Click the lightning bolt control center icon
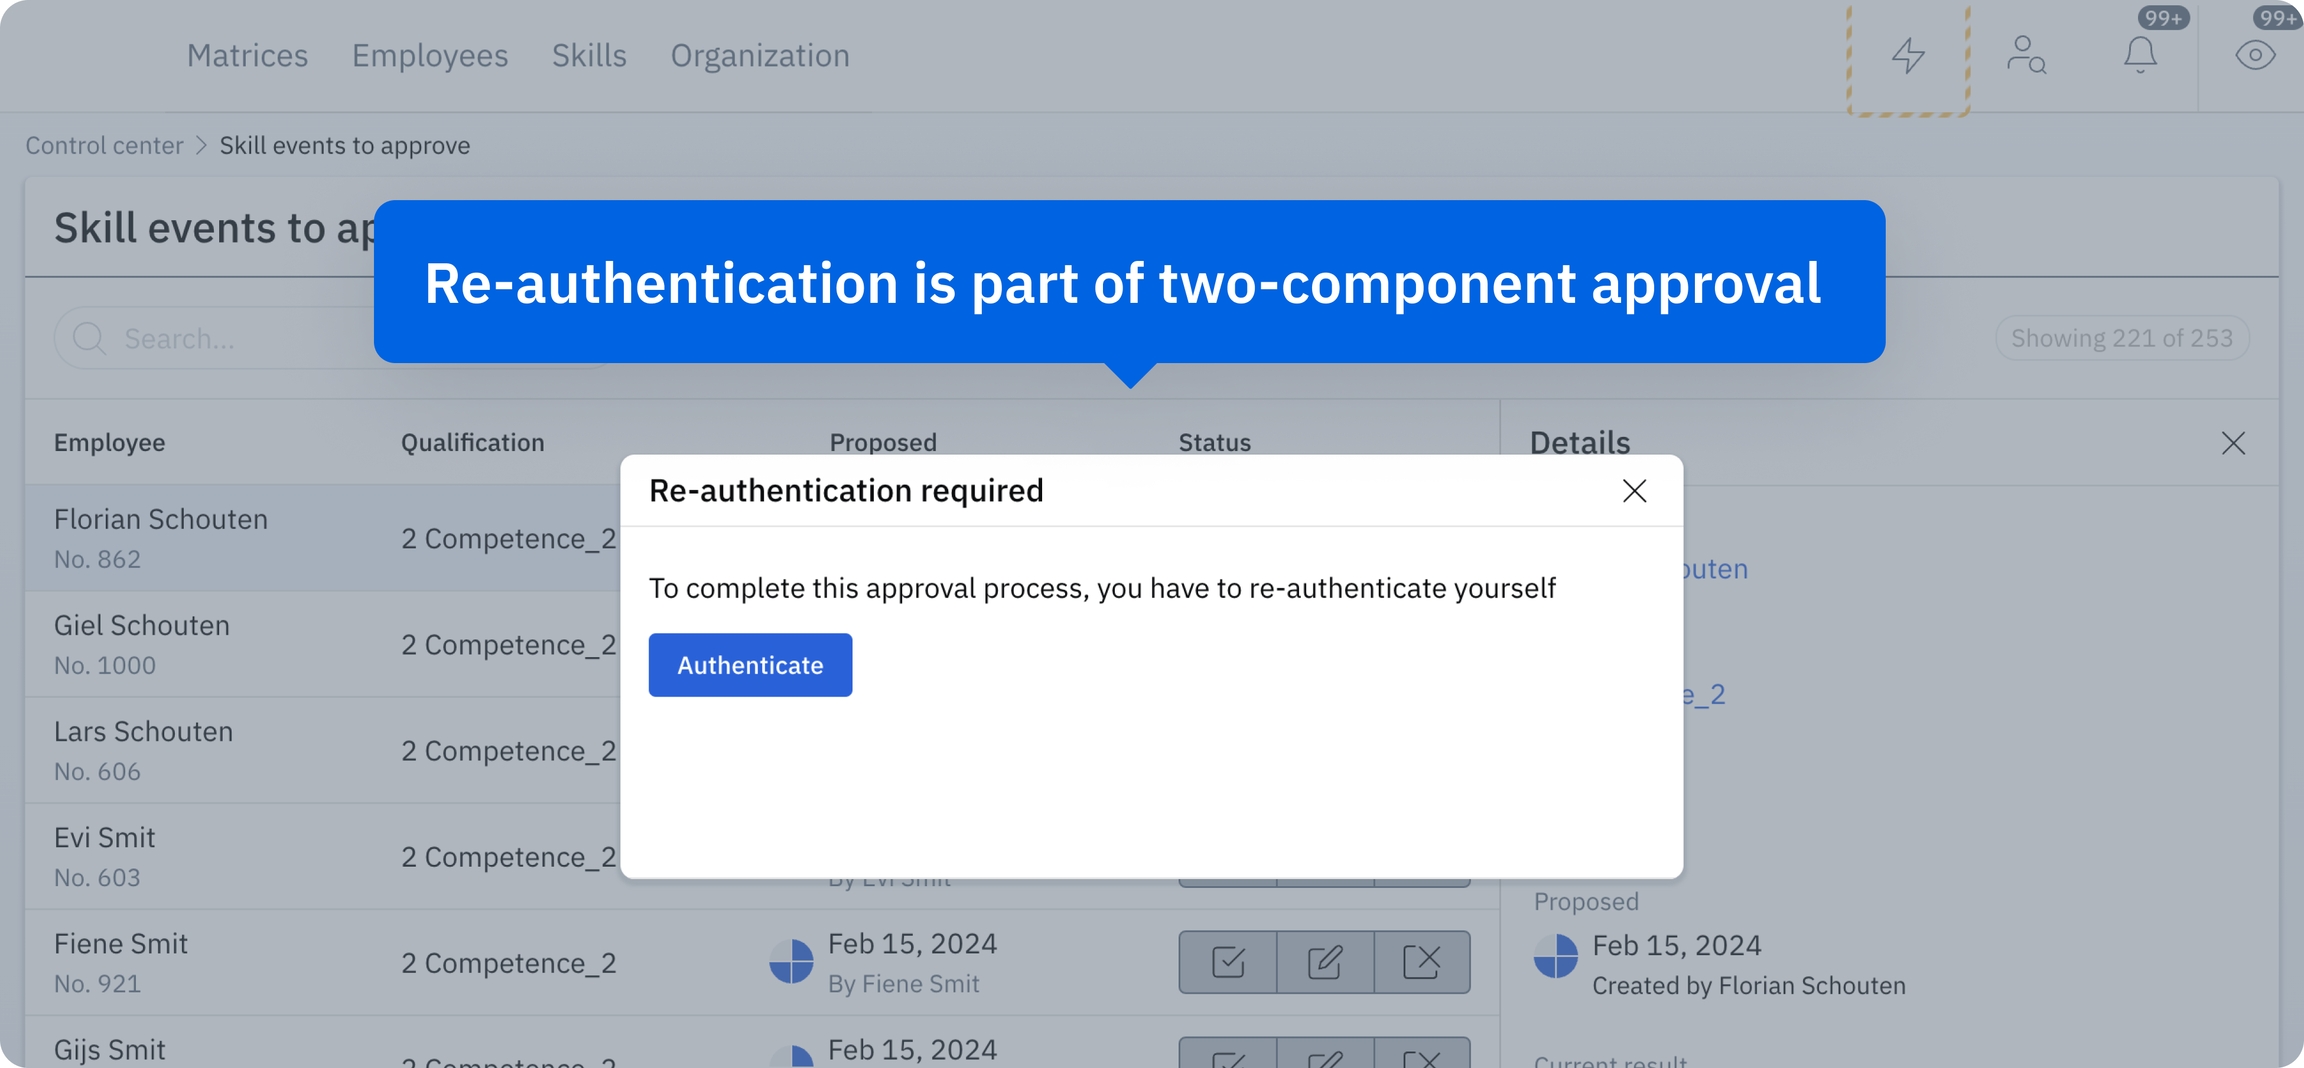This screenshot has height=1068, width=2304. pyautogui.click(x=1908, y=55)
